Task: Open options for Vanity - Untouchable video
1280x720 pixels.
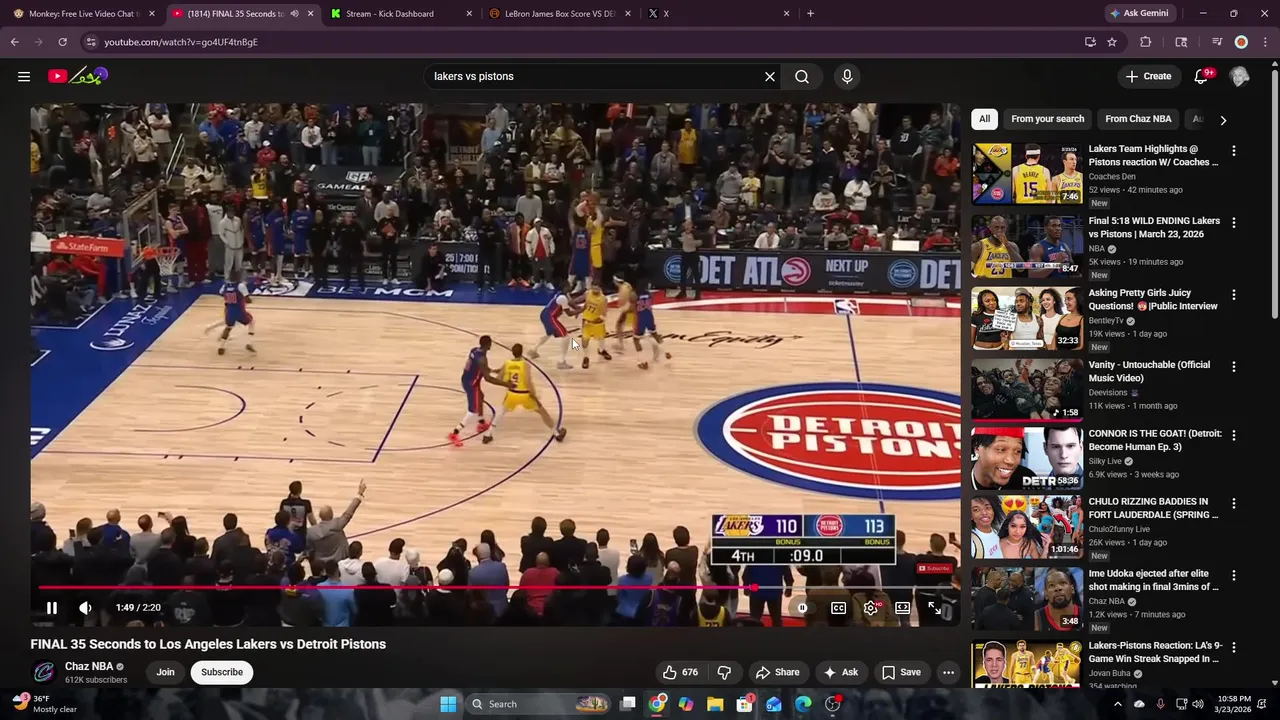Action: (1233, 367)
